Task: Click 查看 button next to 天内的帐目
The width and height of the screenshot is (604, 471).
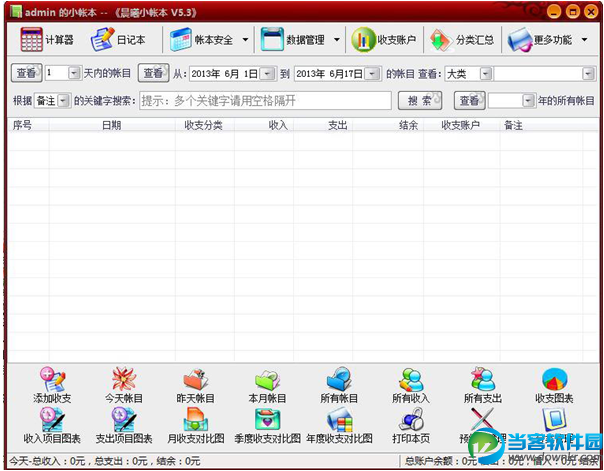Action: (x=26, y=73)
